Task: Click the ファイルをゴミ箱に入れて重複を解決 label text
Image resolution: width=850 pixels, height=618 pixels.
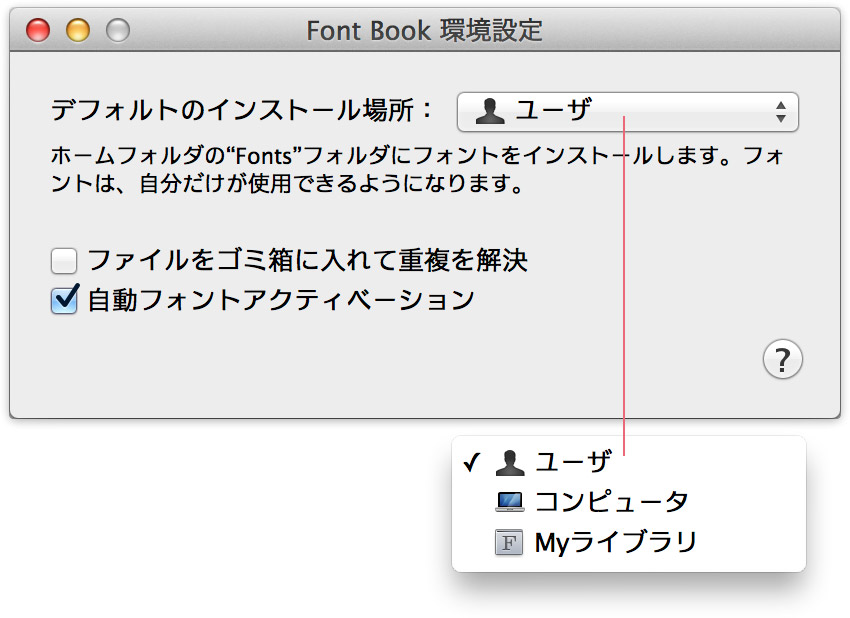Action: coord(307,260)
